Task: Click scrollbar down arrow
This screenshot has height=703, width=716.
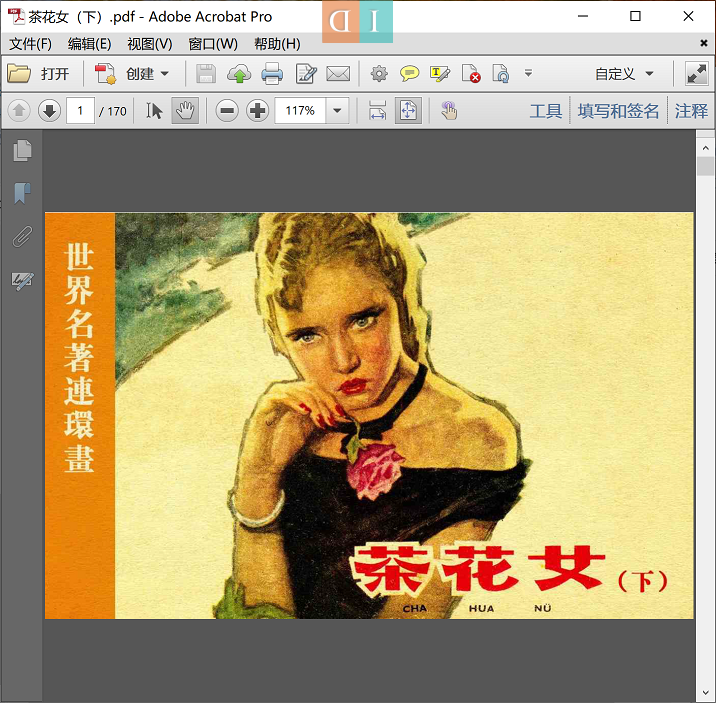Action: (x=705, y=694)
